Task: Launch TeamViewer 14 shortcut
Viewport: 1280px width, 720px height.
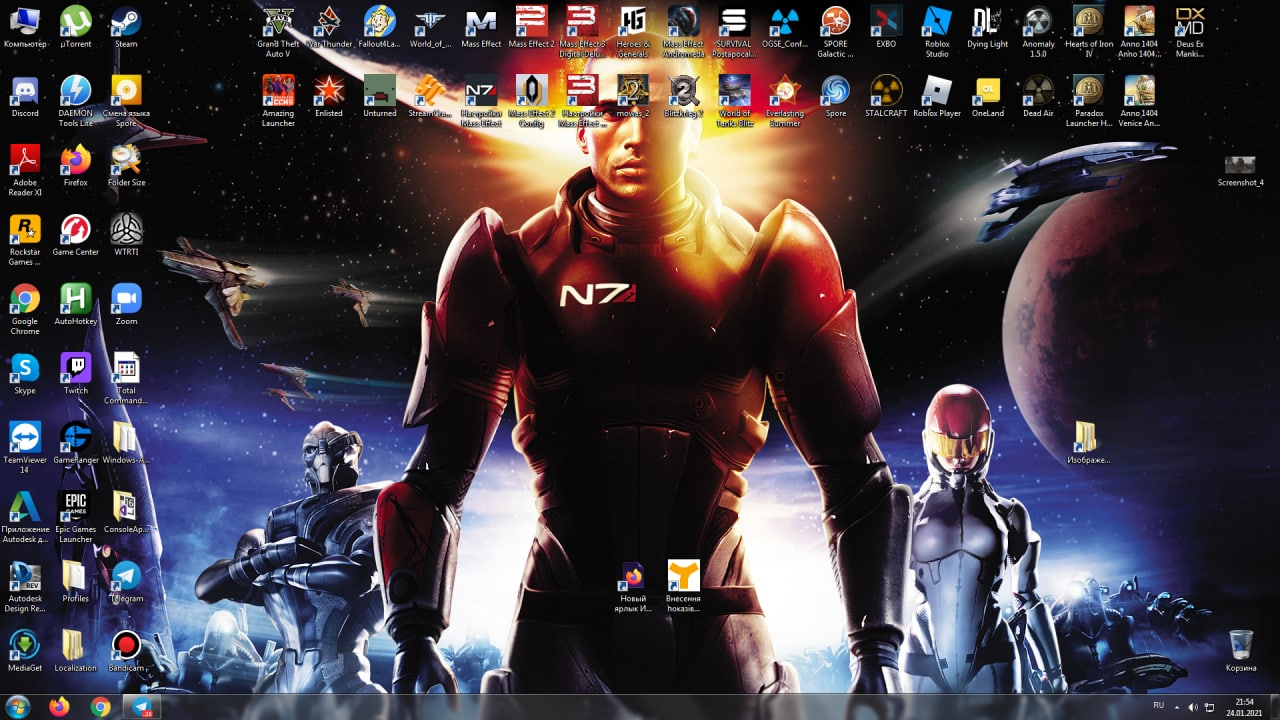Action: 25,447
